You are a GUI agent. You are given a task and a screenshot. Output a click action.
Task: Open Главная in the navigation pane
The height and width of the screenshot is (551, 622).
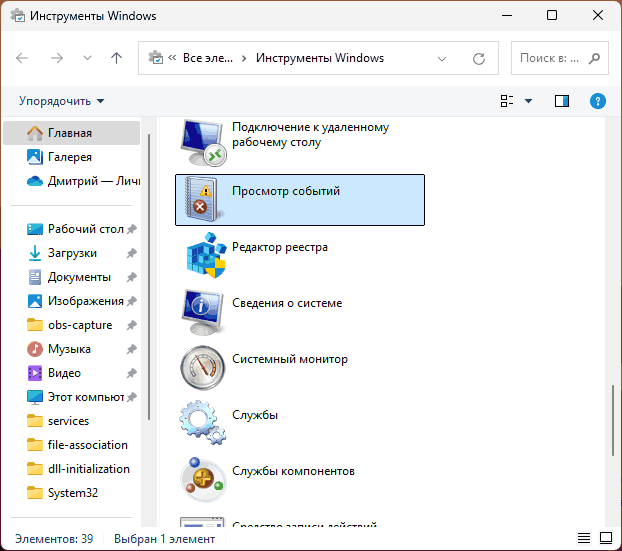click(x=71, y=133)
